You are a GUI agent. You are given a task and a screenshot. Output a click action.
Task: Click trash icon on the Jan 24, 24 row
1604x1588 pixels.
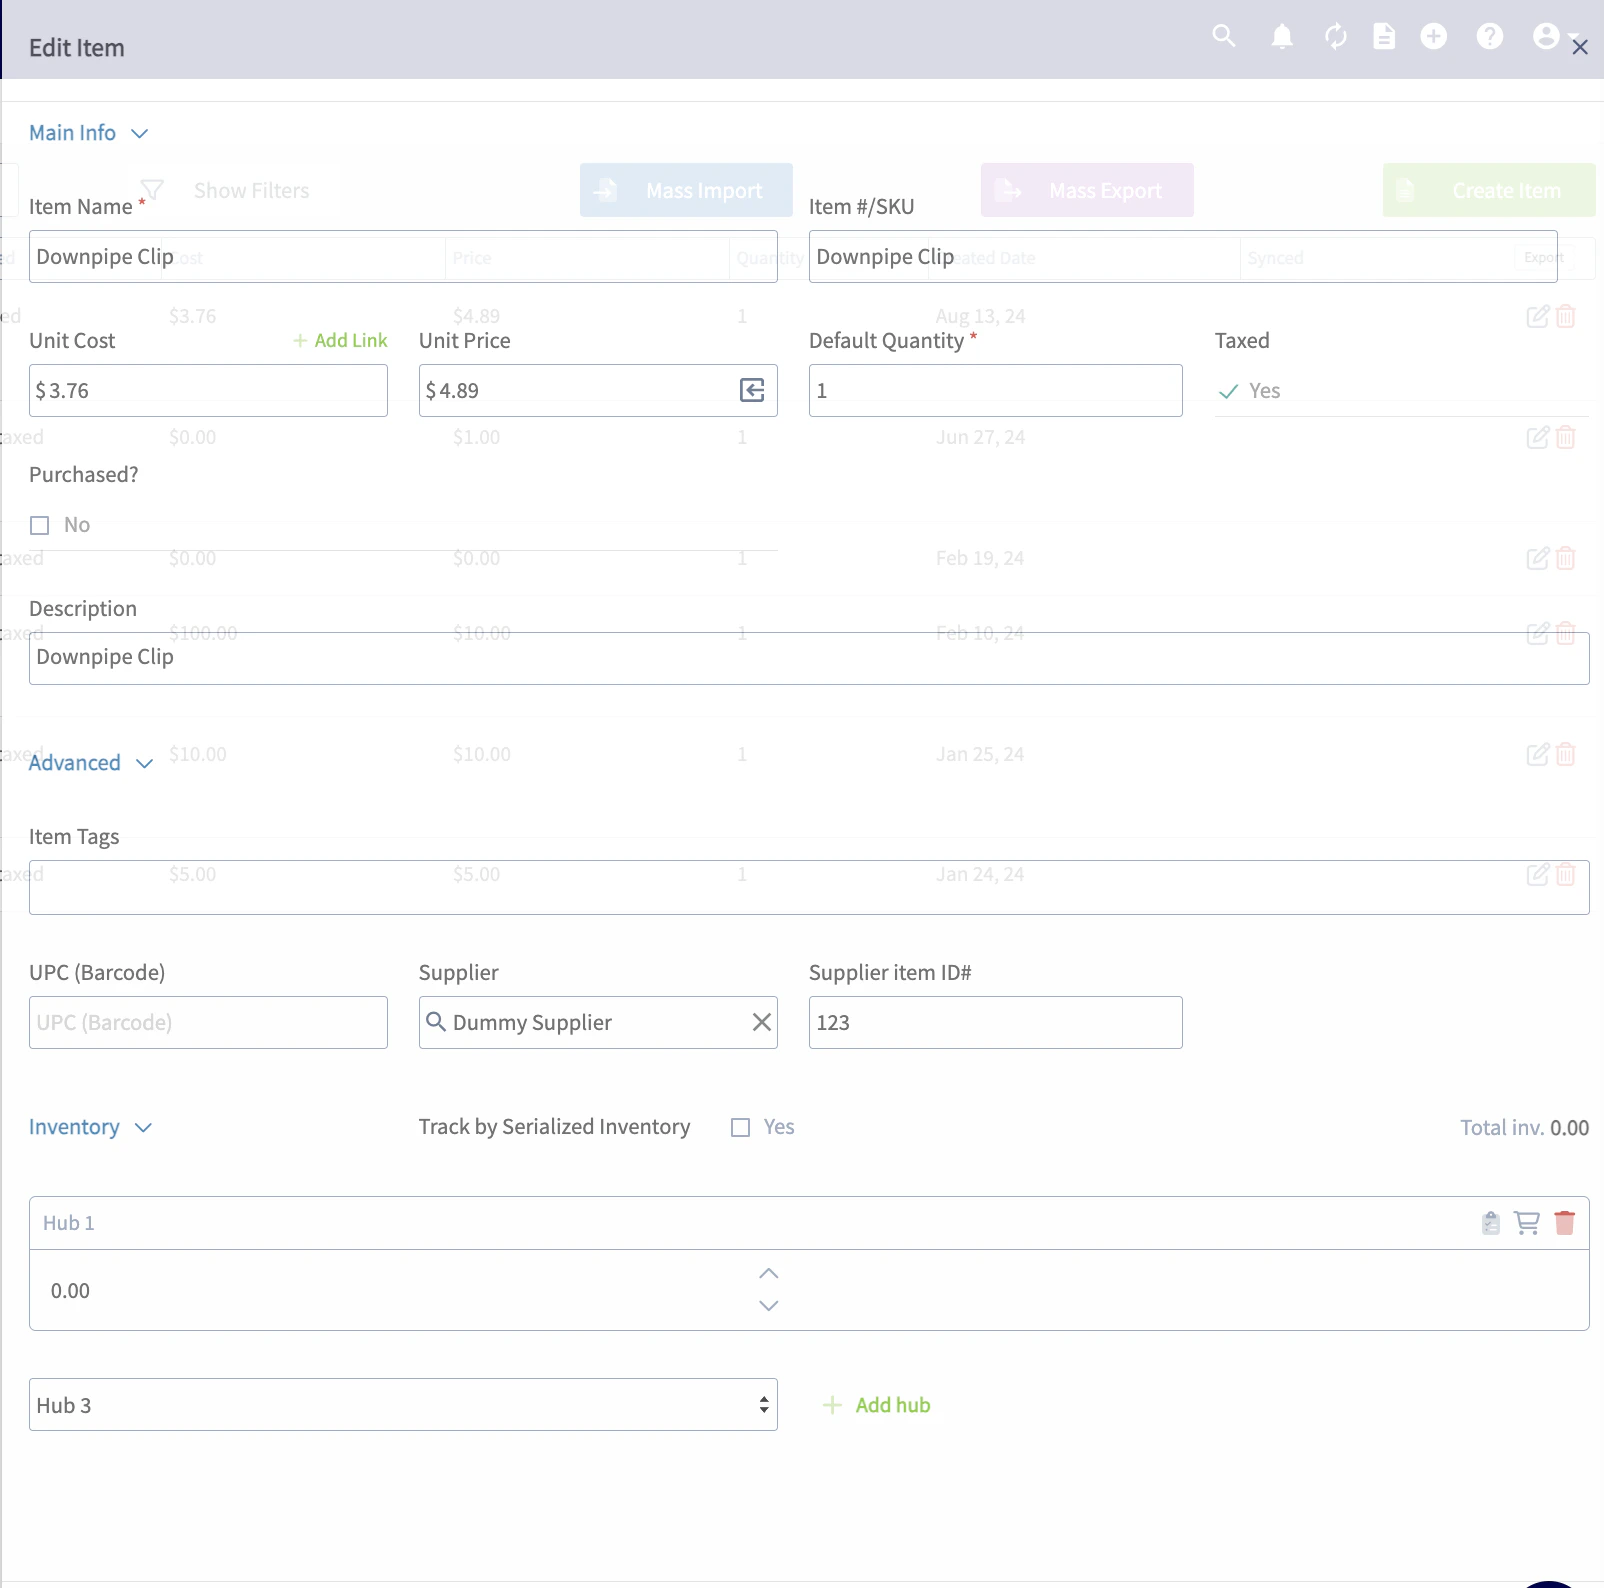coord(1566,874)
